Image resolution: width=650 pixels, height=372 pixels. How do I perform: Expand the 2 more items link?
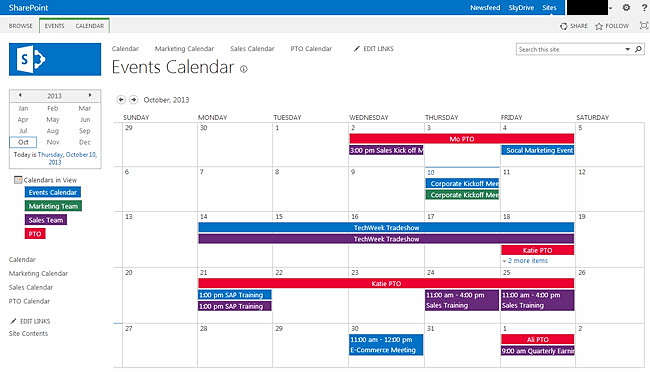tap(525, 260)
